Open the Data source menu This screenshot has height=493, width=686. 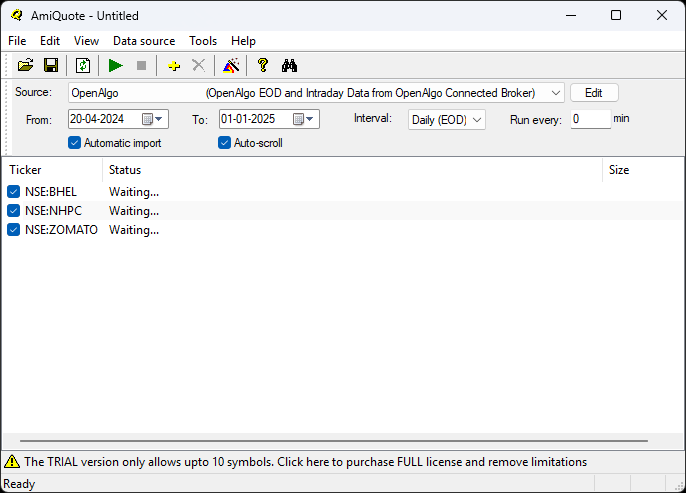(x=144, y=41)
